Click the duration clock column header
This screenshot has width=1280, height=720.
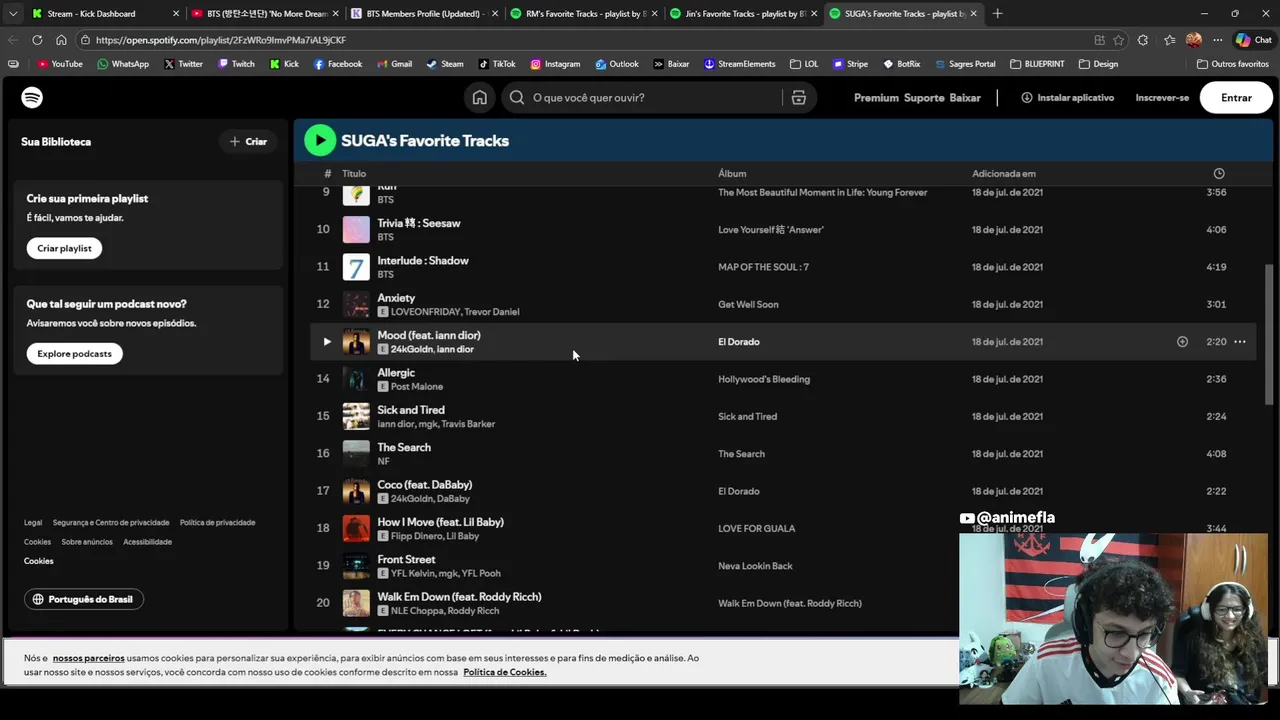tap(1219, 173)
